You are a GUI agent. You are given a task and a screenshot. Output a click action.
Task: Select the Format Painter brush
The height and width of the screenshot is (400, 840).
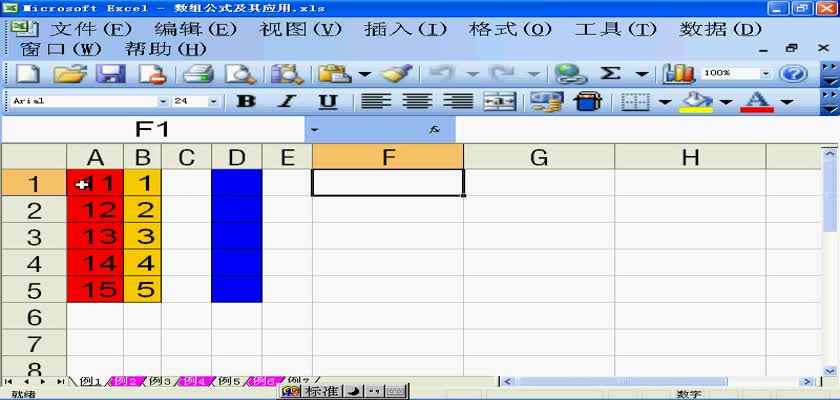pos(397,74)
